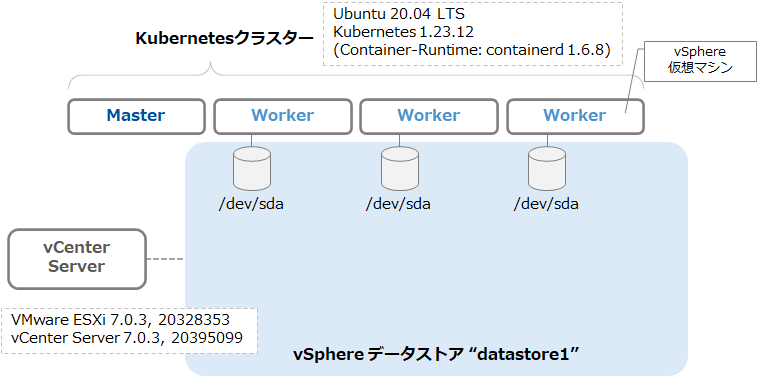The image size is (760, 380).
Task: Click the VMware ESXi 7.0.3, 20328353 text
Action: (x=120, y=320)
